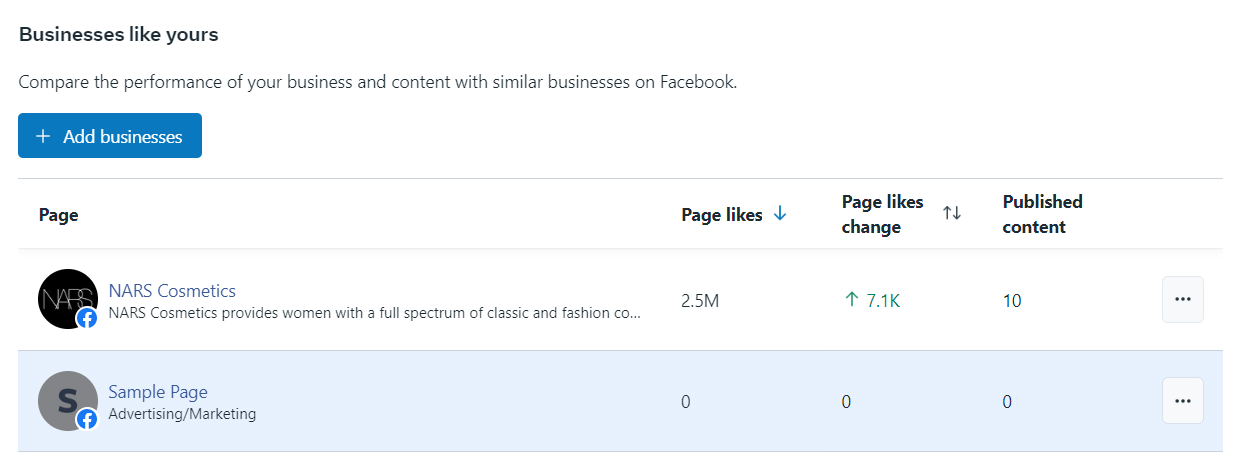Toggle sort arrows for Page likes change
Image resolution: width=1237 pixels, height=475 pixels.
point(951,214)
